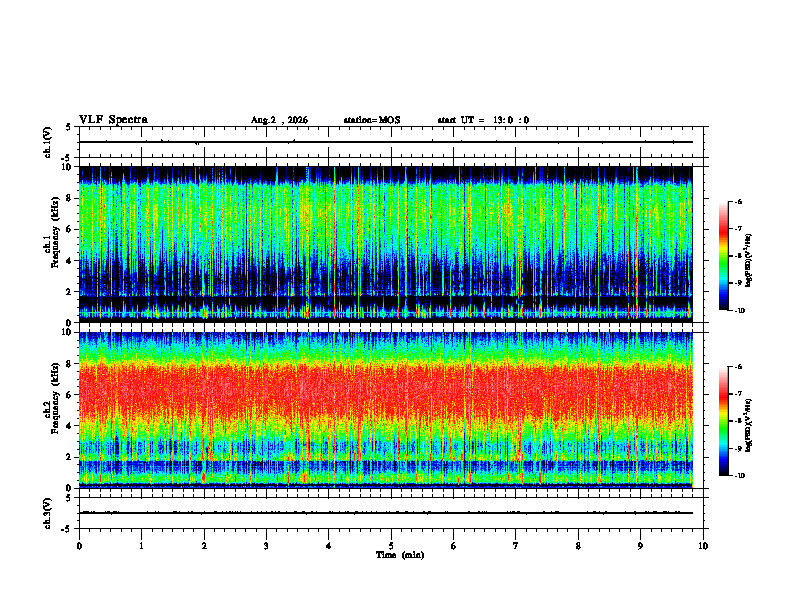Click time axis tick label "9"
The height and width of the screenshot is (612, 792).
pos(640,546)
